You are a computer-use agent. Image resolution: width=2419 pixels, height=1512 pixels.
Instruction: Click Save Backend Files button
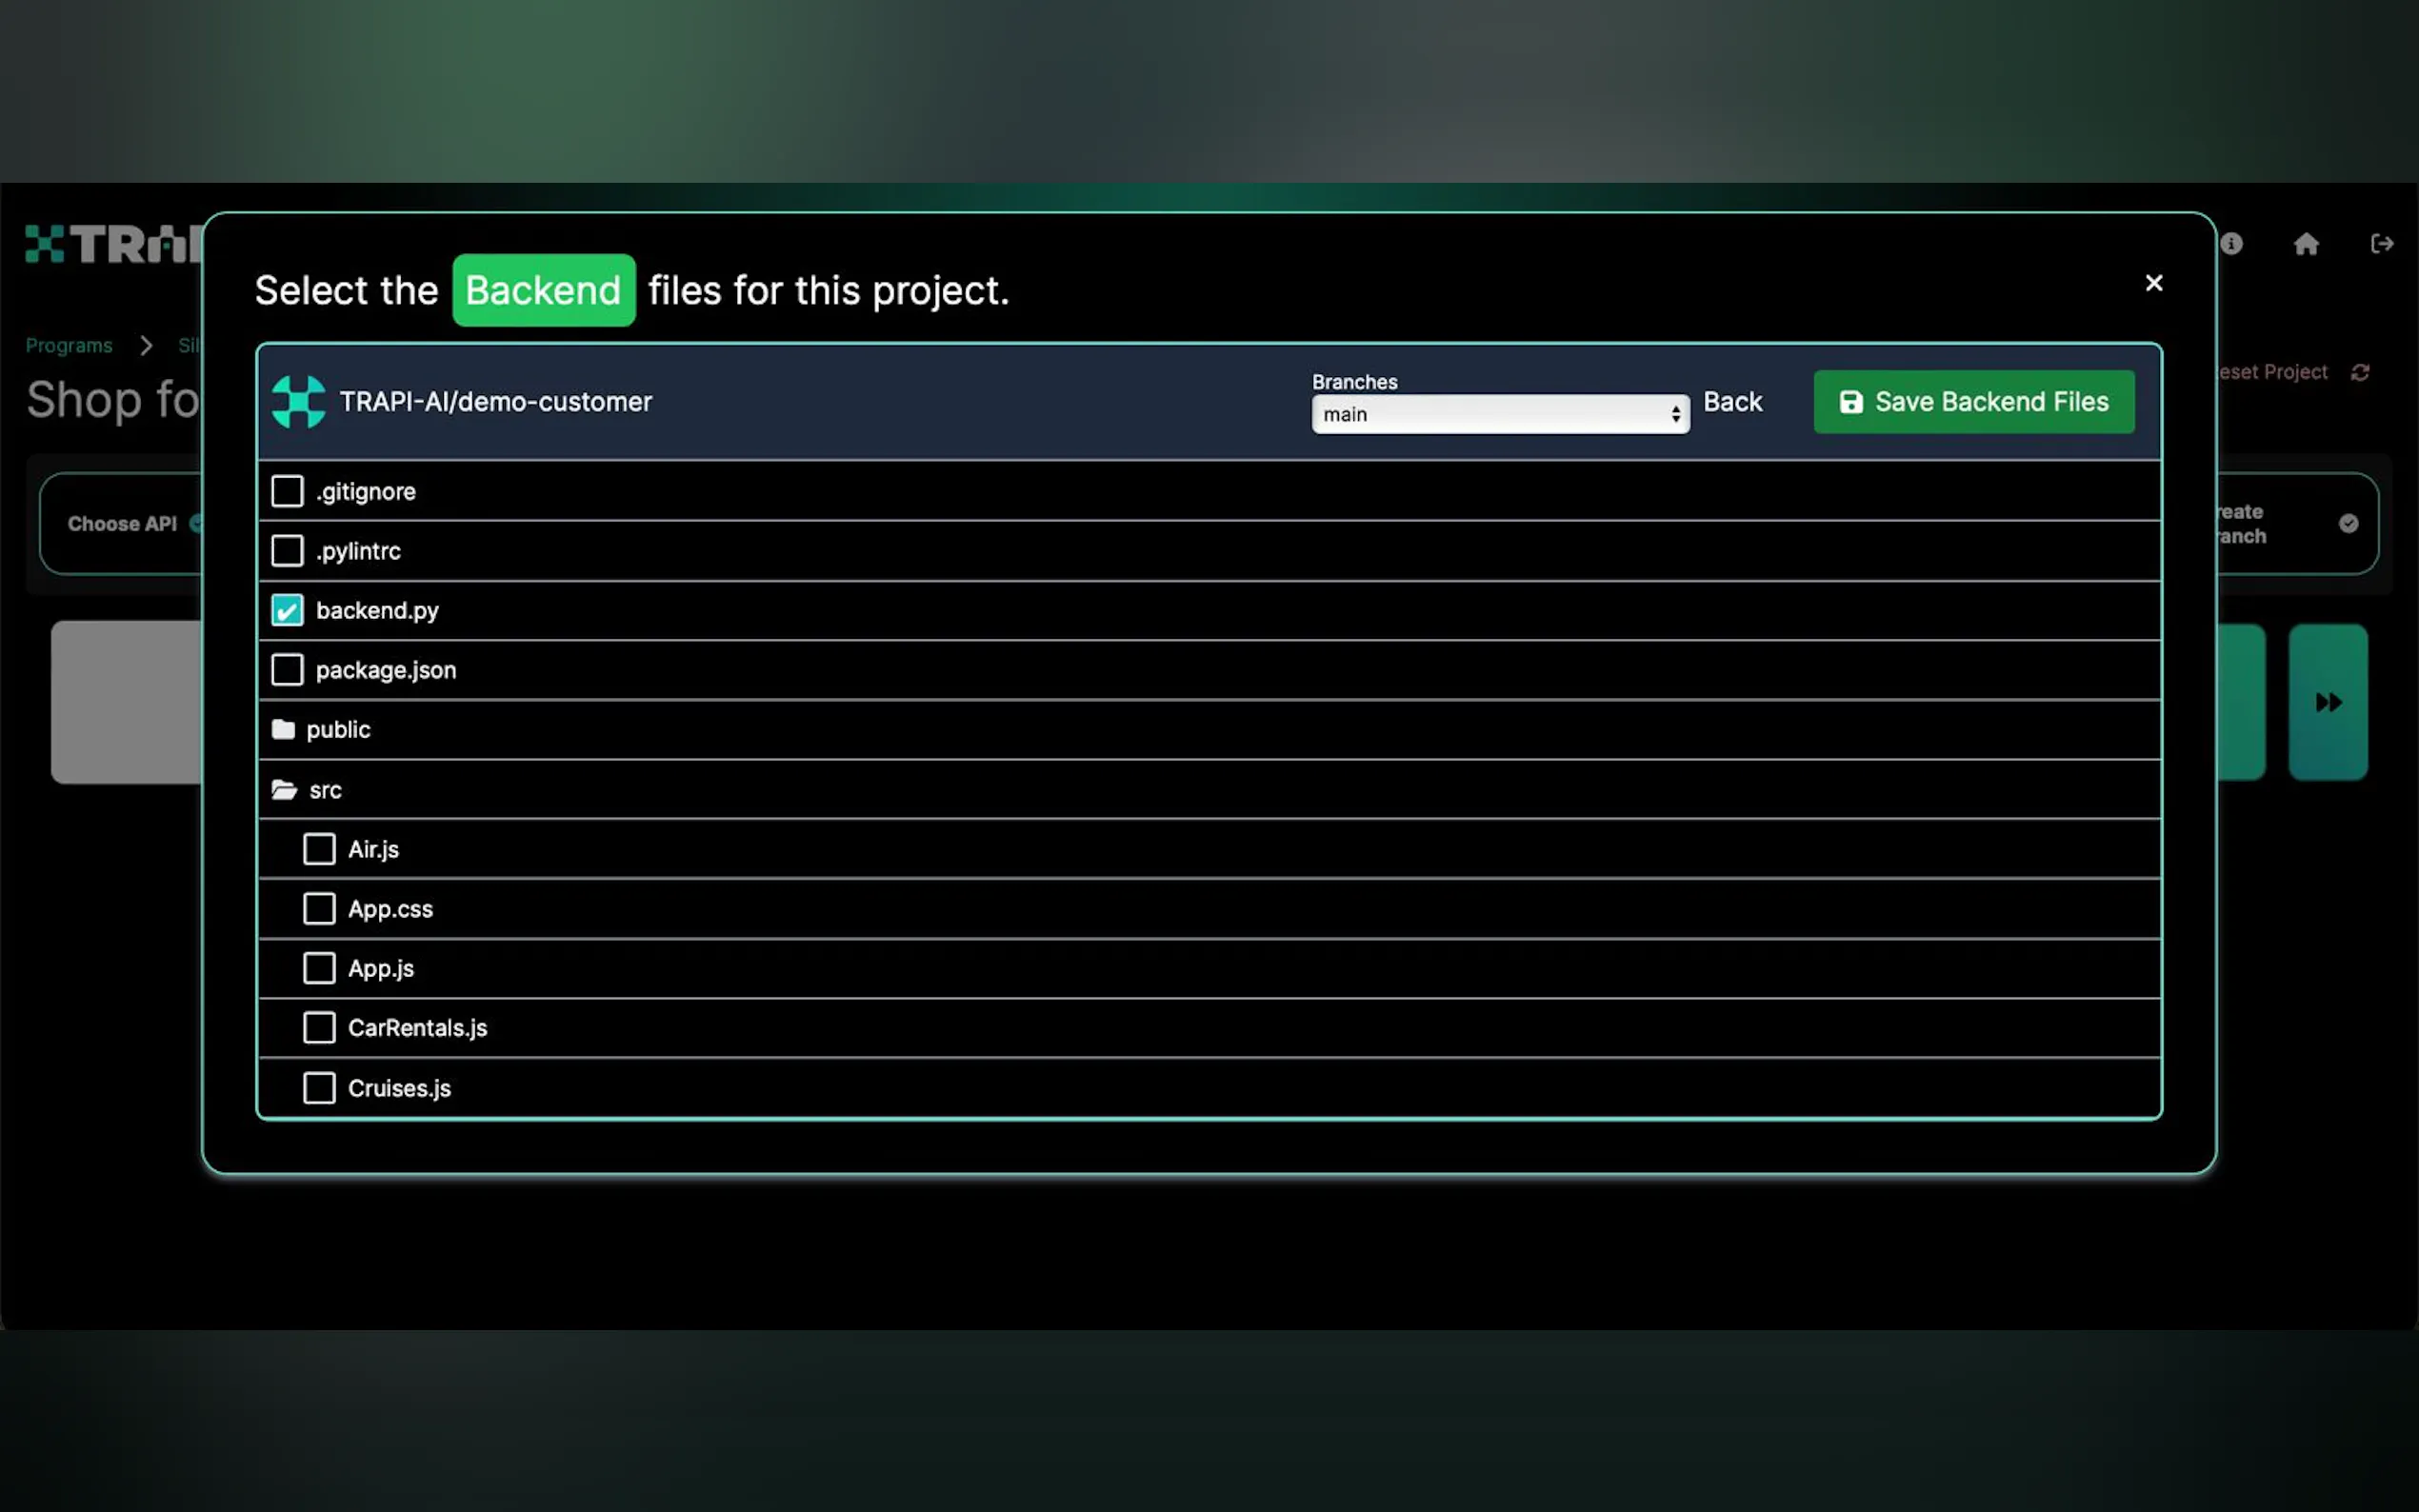coord(1973,402)
